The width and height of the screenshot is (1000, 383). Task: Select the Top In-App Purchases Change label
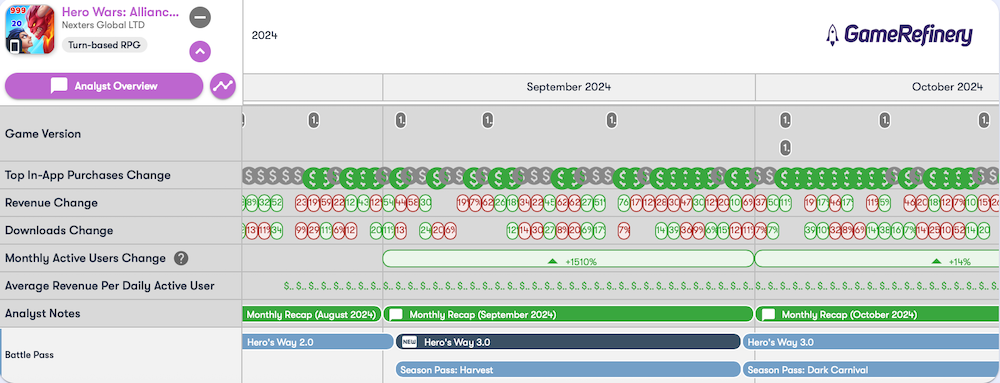(88, 175)
